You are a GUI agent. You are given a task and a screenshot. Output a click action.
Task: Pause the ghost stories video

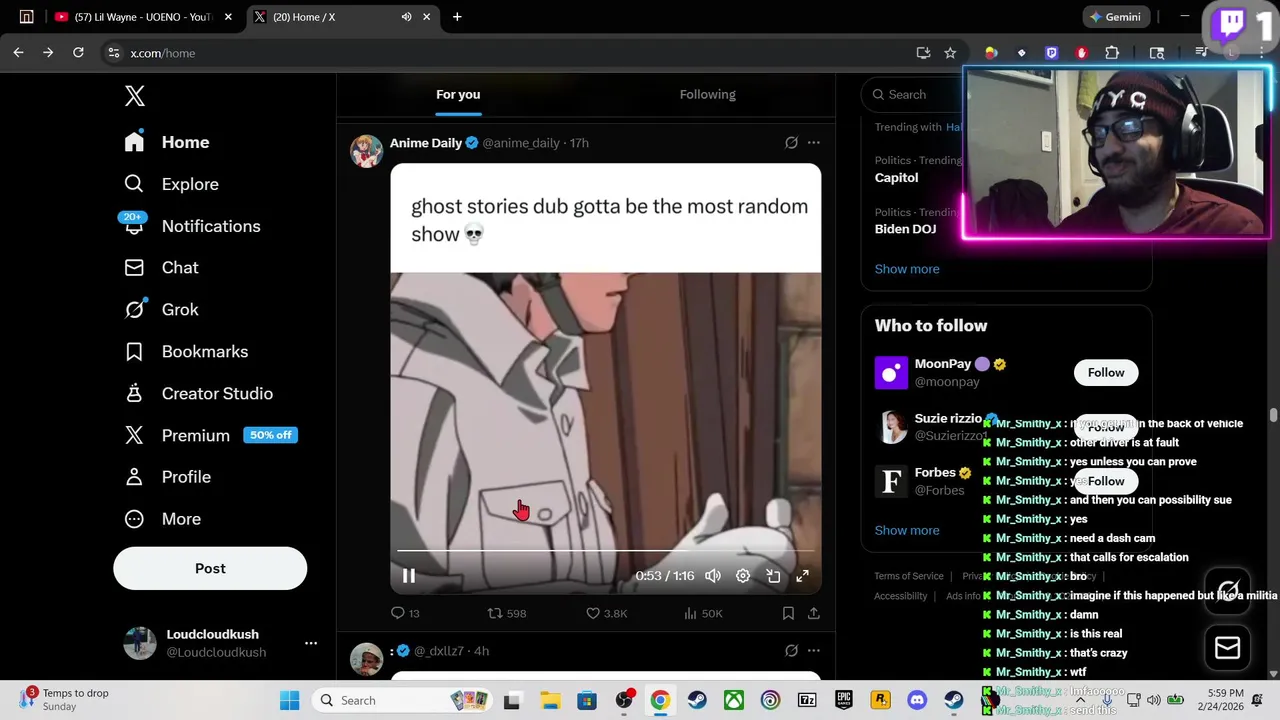coord(409,575)
